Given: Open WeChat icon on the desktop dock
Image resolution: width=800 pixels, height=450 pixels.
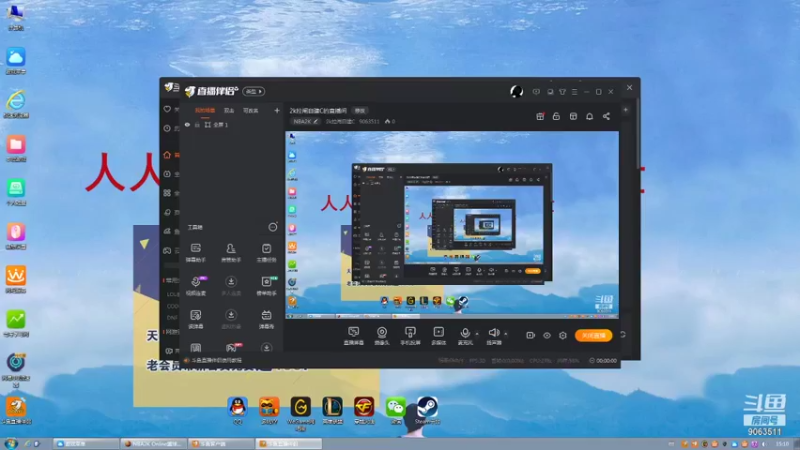Looking at the screenshot, I should click(x=395, y=410).
